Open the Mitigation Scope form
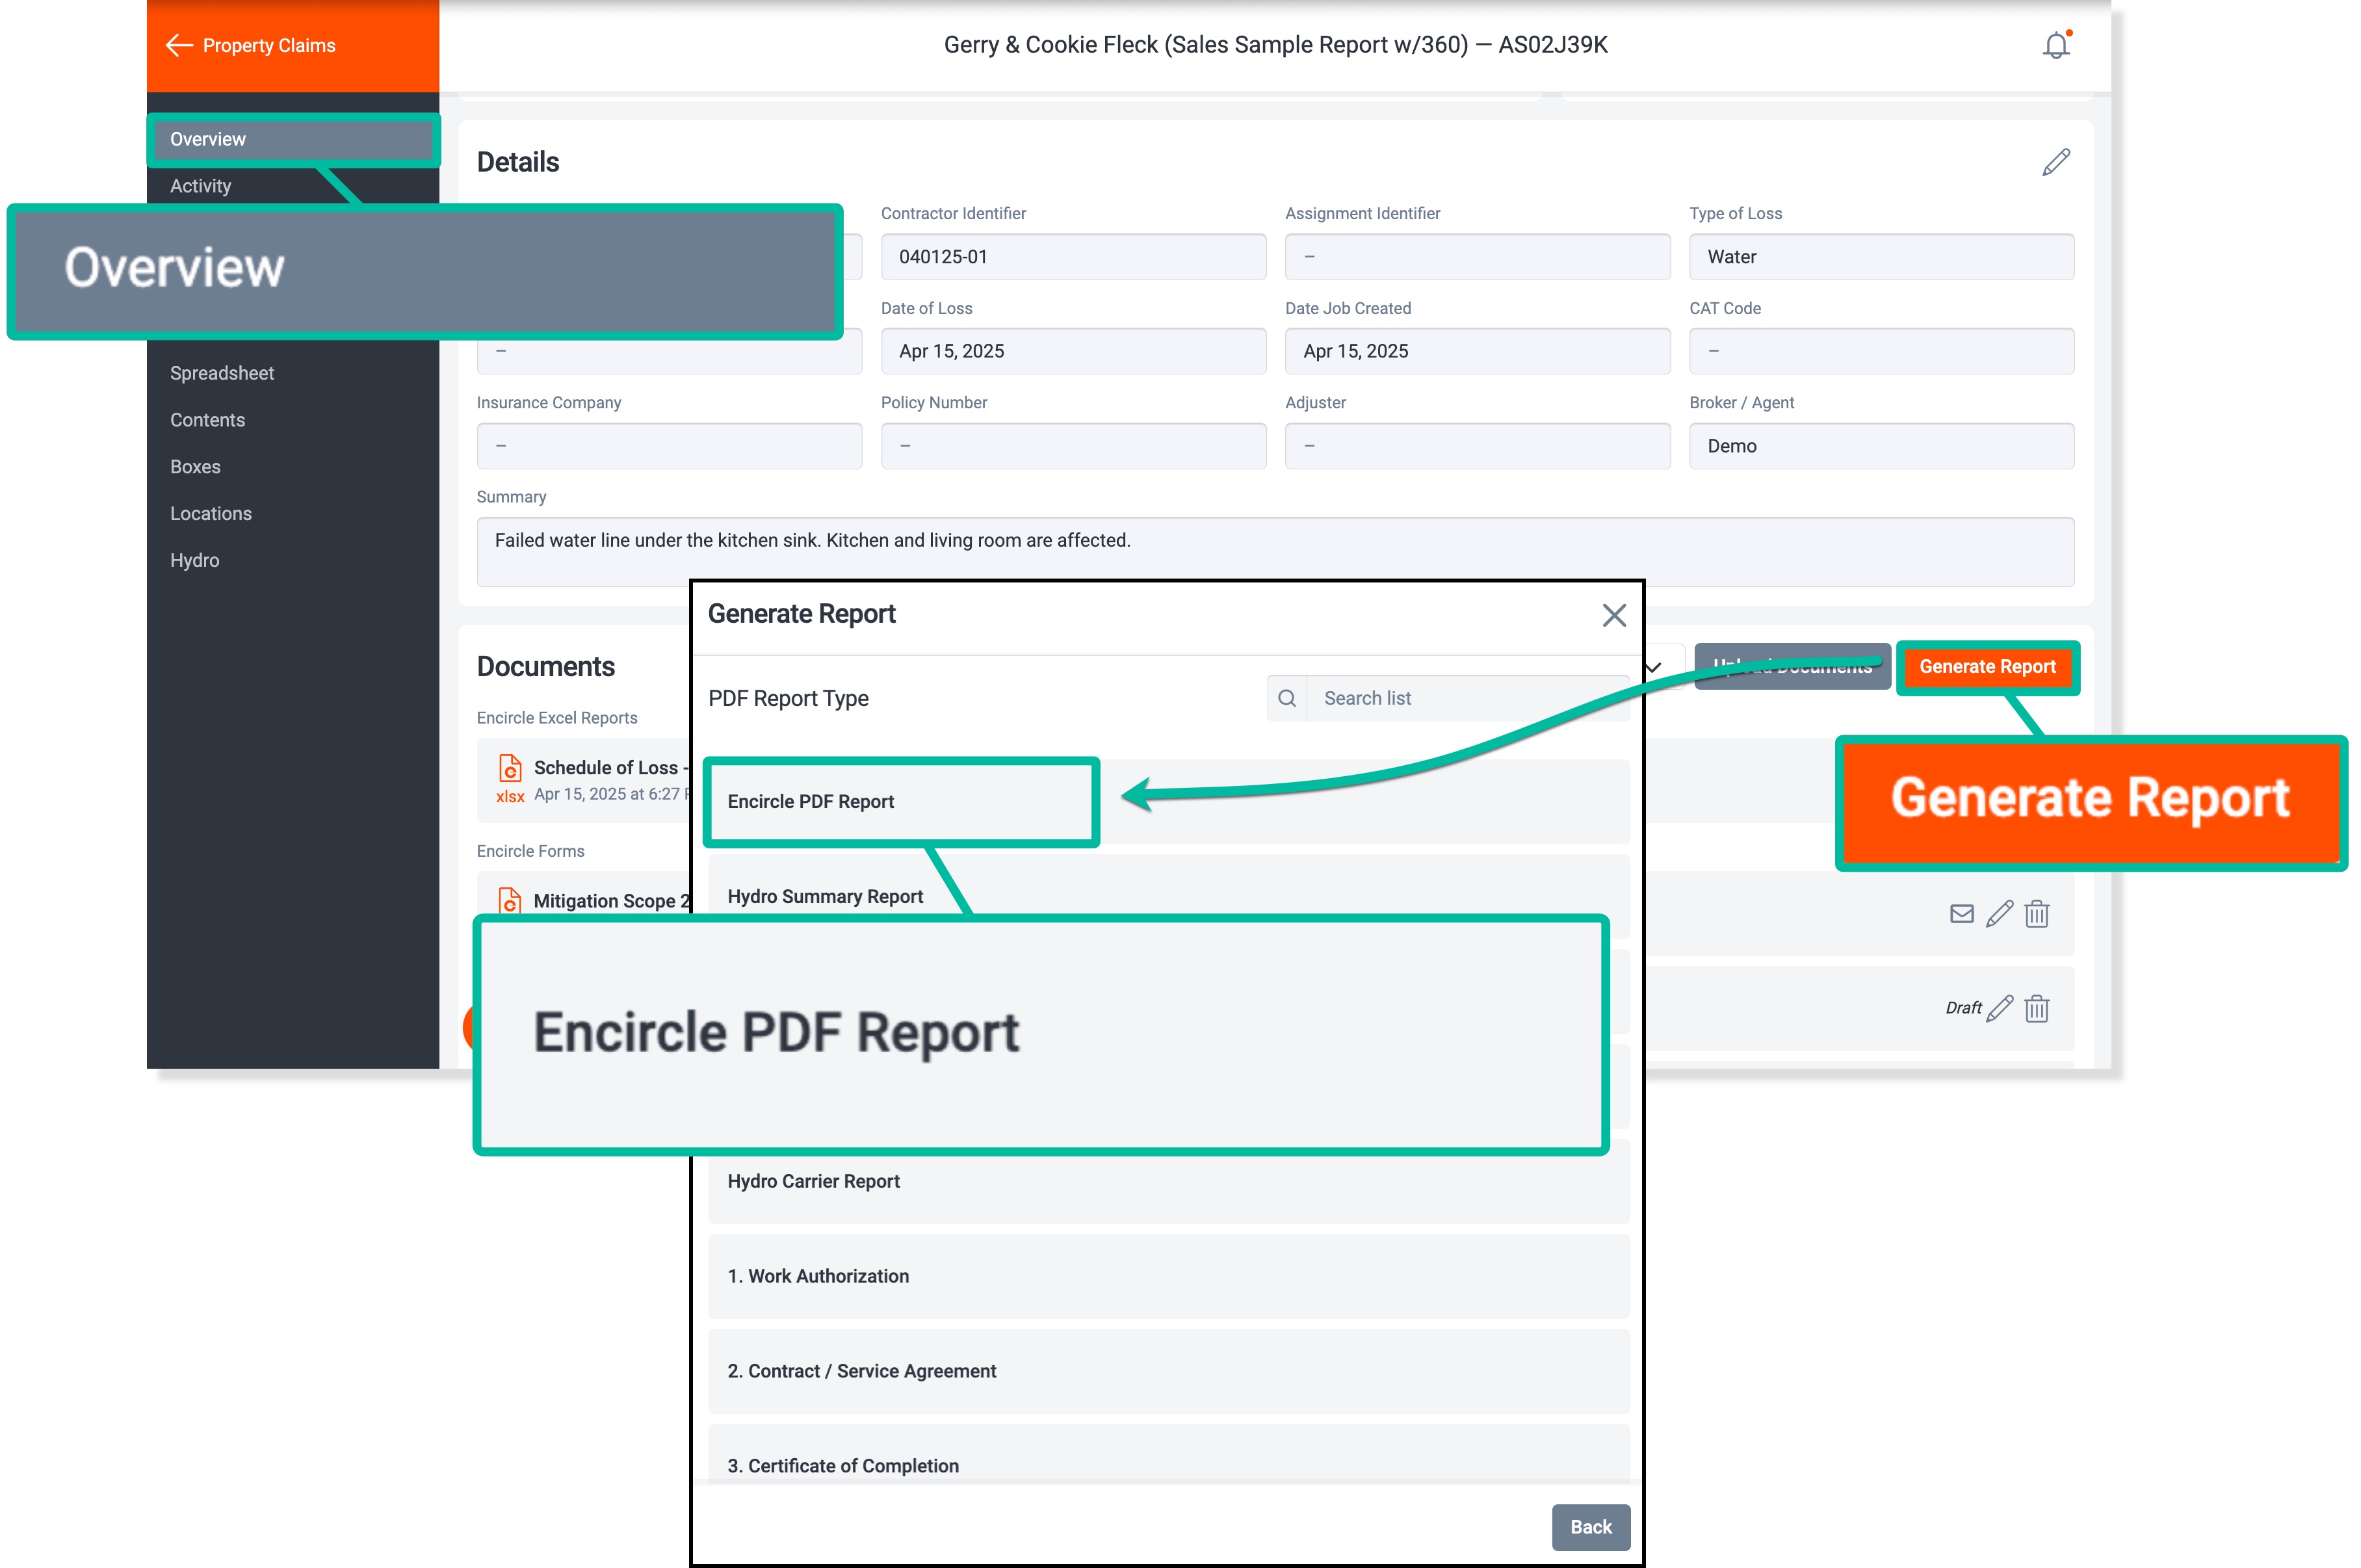 tap(612, 901)
